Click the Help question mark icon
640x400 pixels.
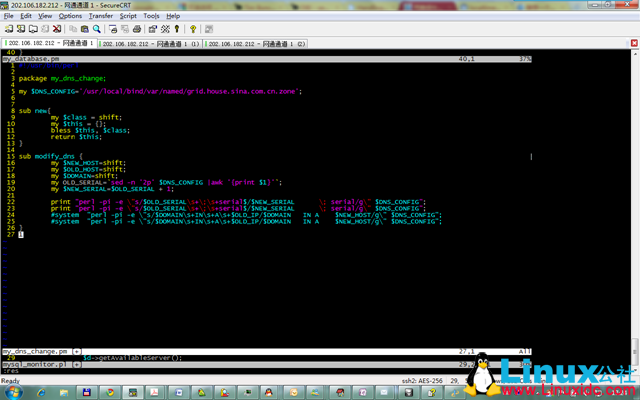click(193, 29)
